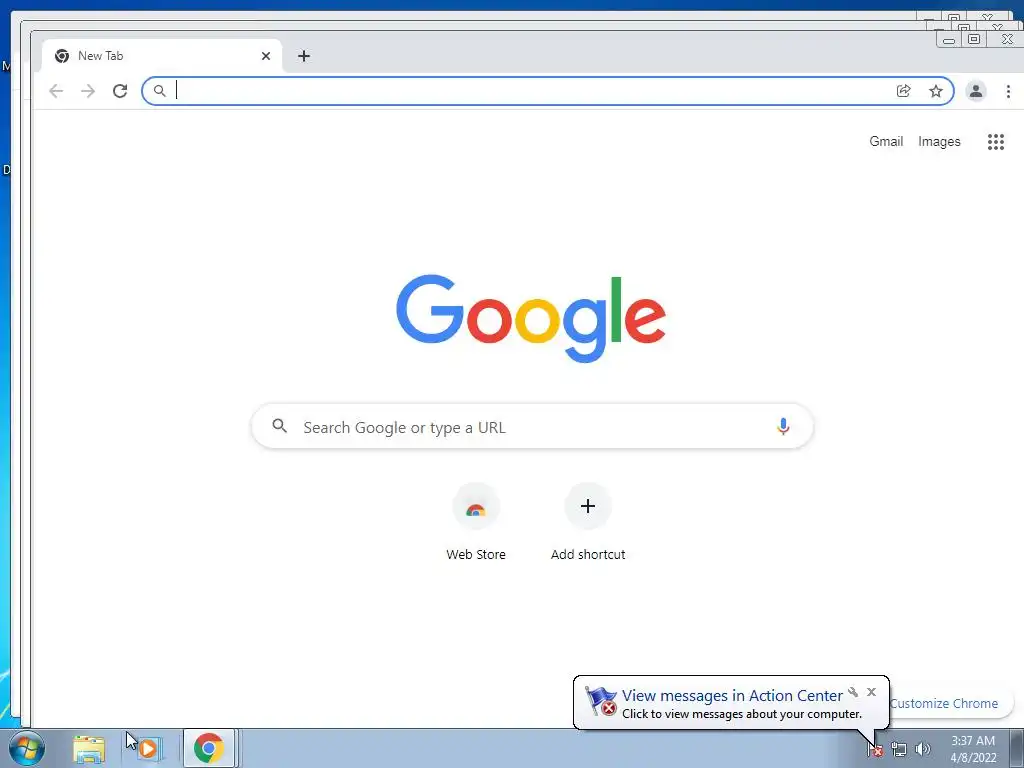Click the wrench icon in Action Center balloon
The image size is (1024, 768).
tap(853, 692)
